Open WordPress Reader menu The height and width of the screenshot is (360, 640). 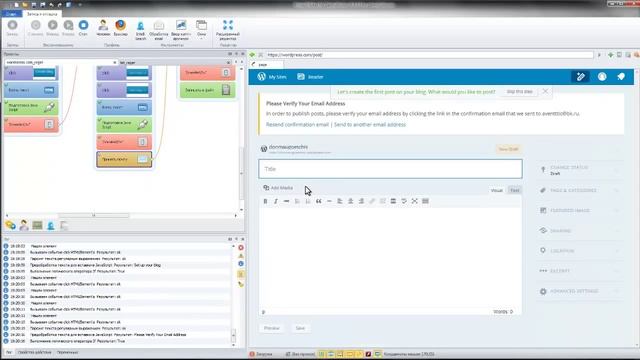(x=310, y=76)
